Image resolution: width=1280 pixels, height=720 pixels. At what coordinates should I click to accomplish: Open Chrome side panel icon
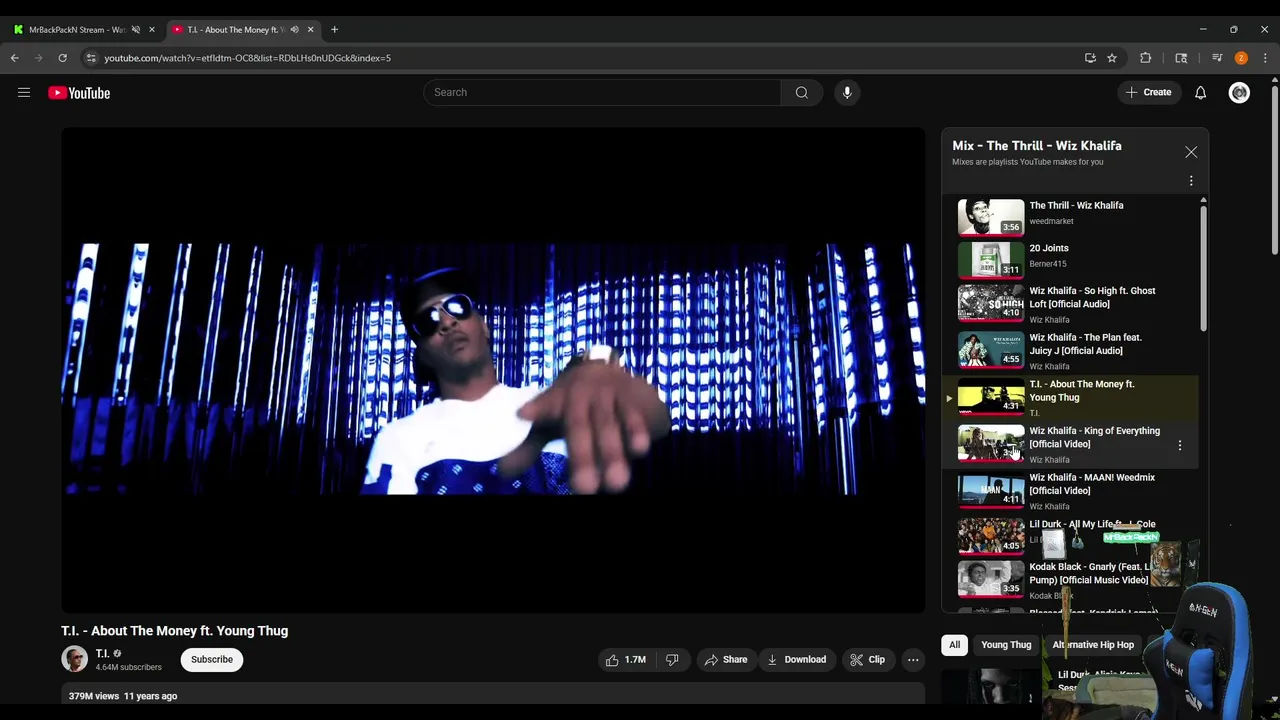point(1181,58)
